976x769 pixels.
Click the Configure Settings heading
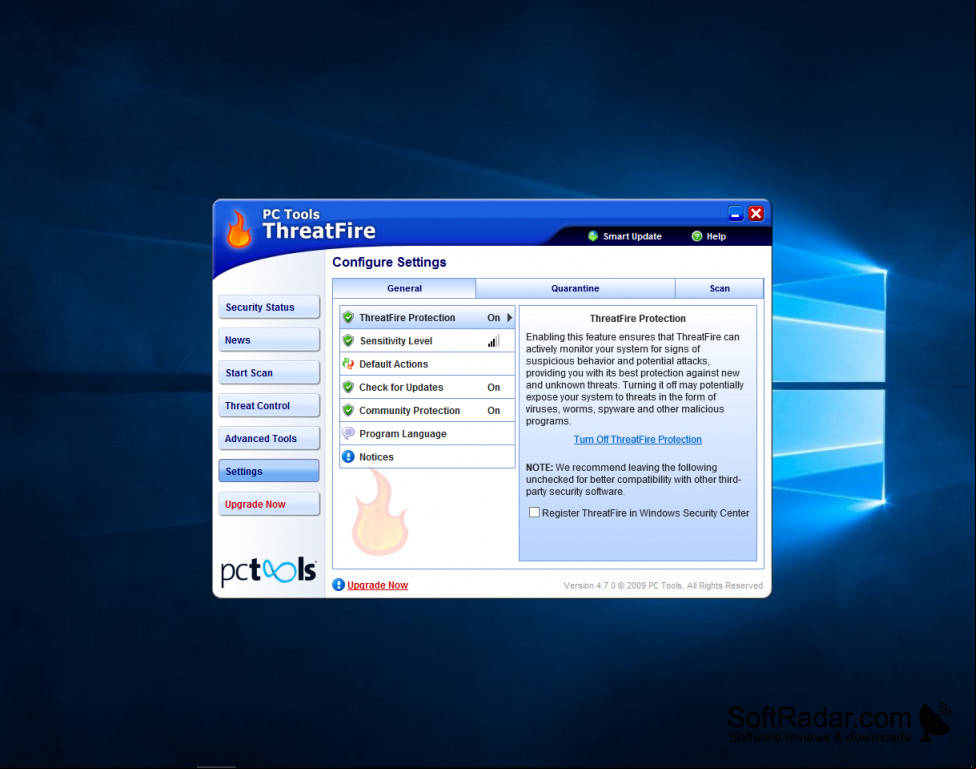389,262
